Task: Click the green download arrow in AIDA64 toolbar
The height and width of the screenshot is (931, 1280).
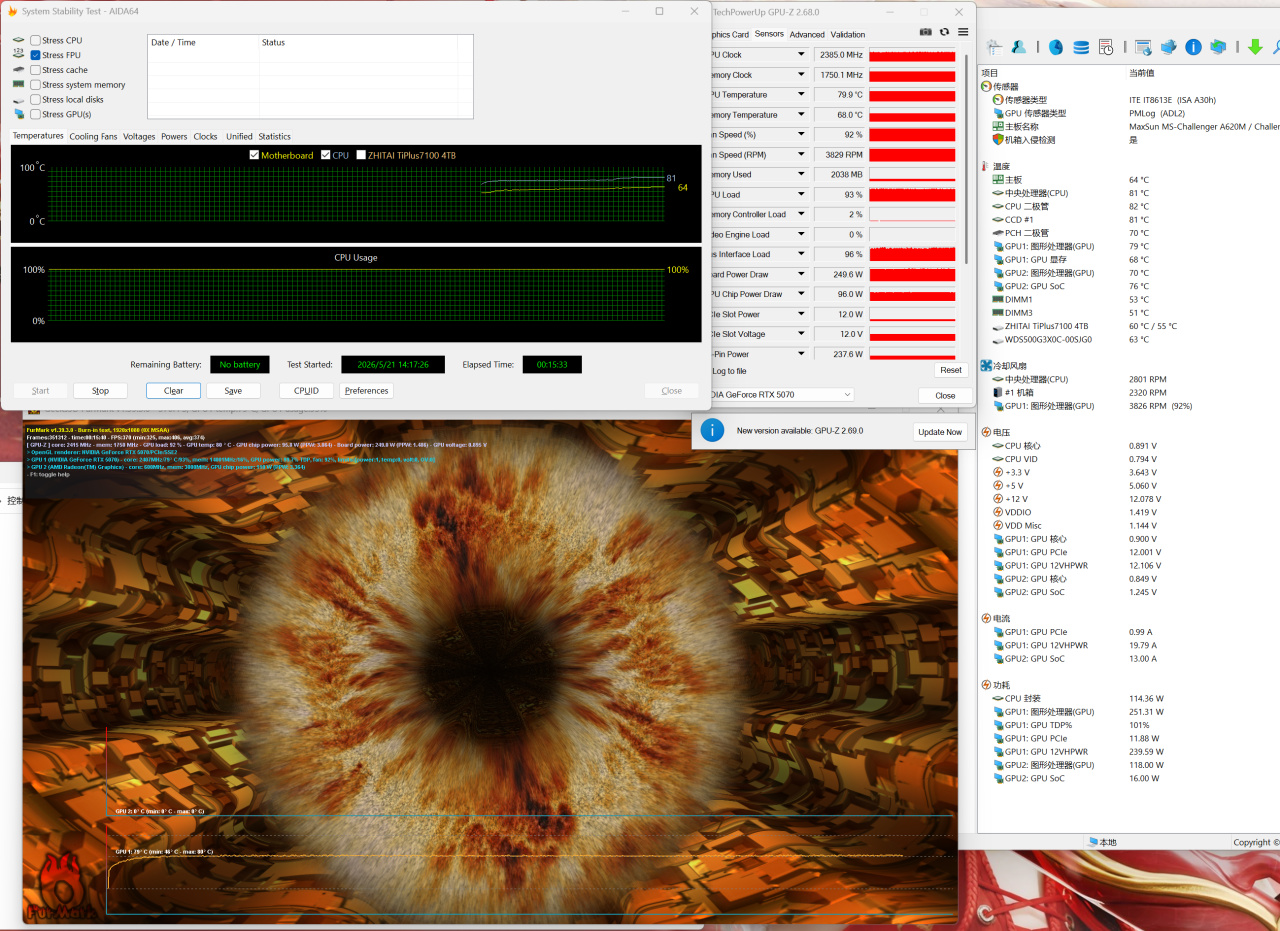Action: tap(1255, 47)
